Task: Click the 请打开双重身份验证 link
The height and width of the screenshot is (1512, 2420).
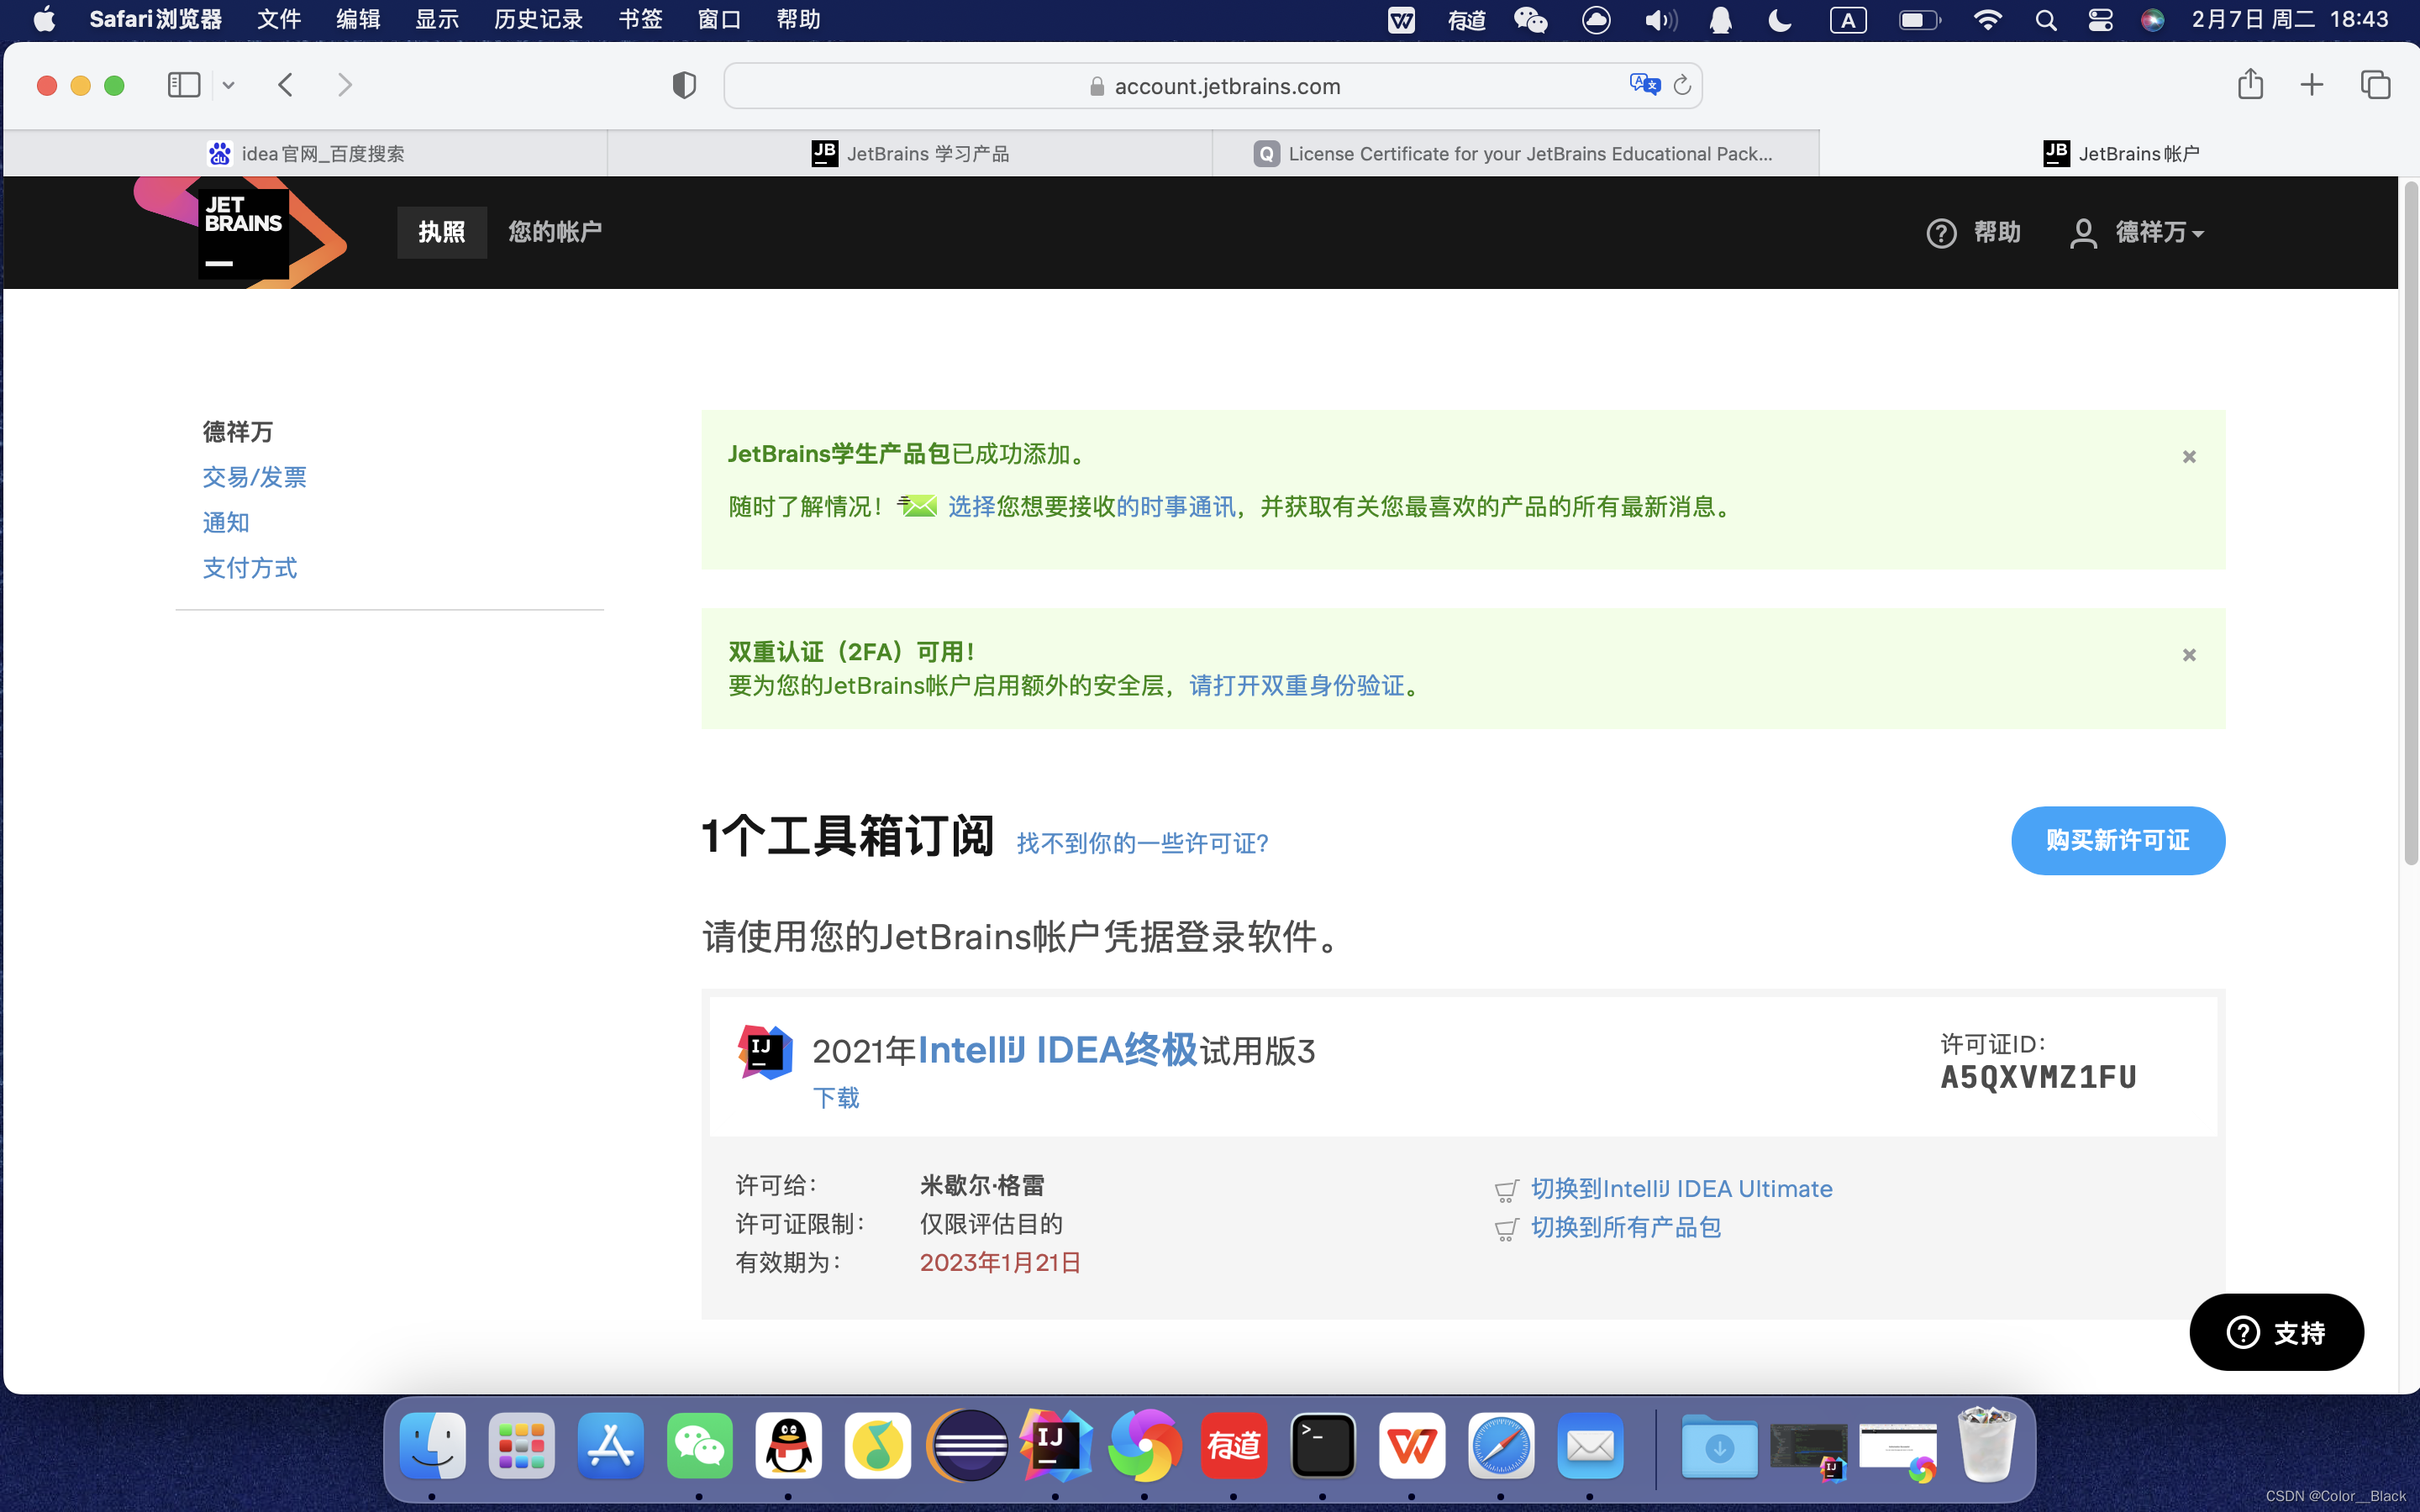Action: coord(1297,685)
